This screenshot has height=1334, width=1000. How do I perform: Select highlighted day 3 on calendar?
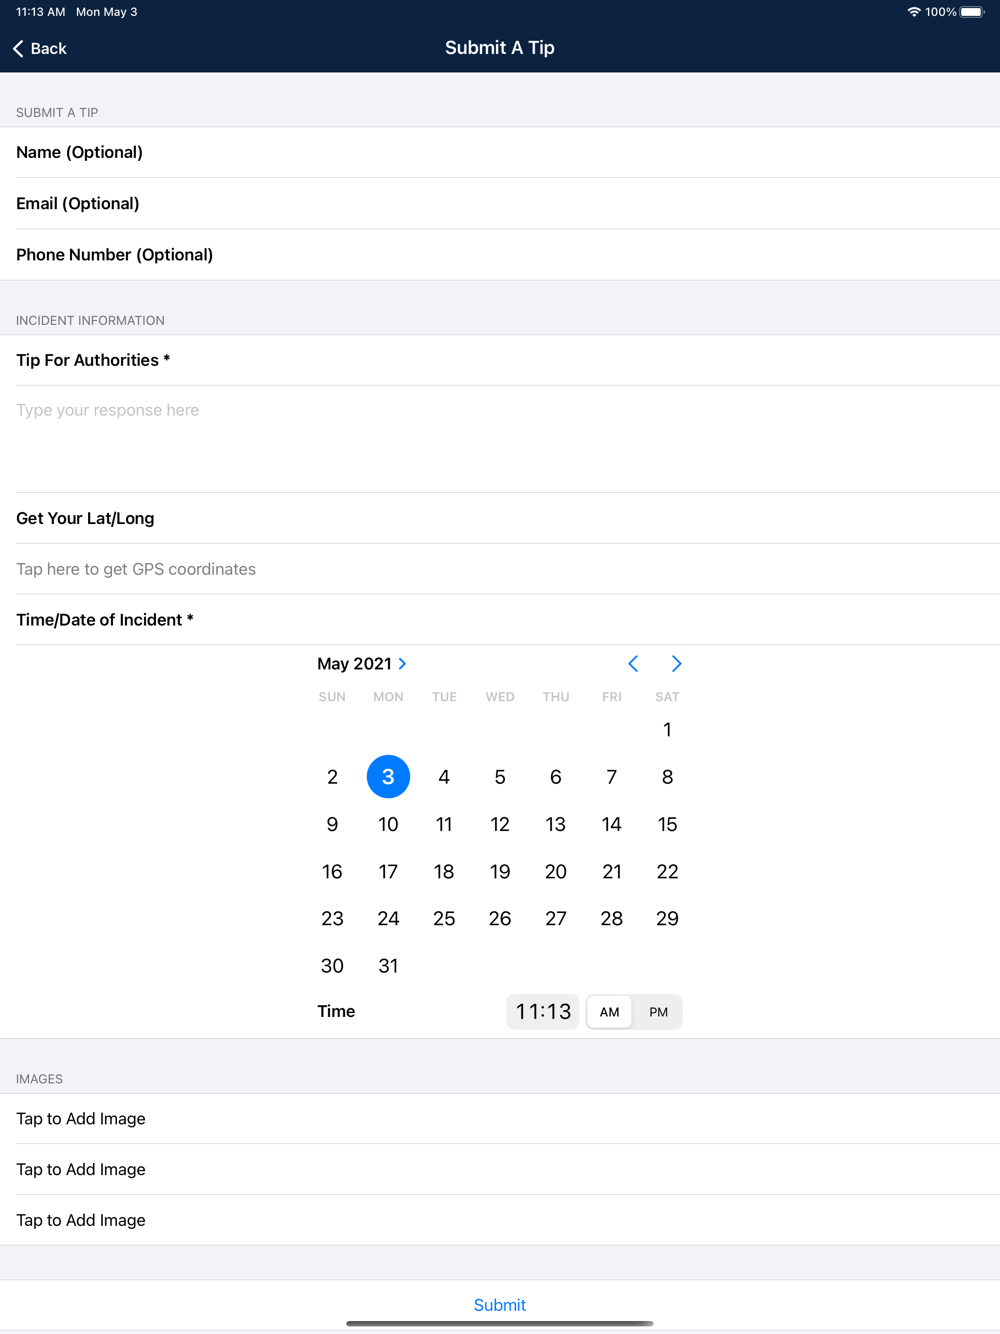coord(388,777)
